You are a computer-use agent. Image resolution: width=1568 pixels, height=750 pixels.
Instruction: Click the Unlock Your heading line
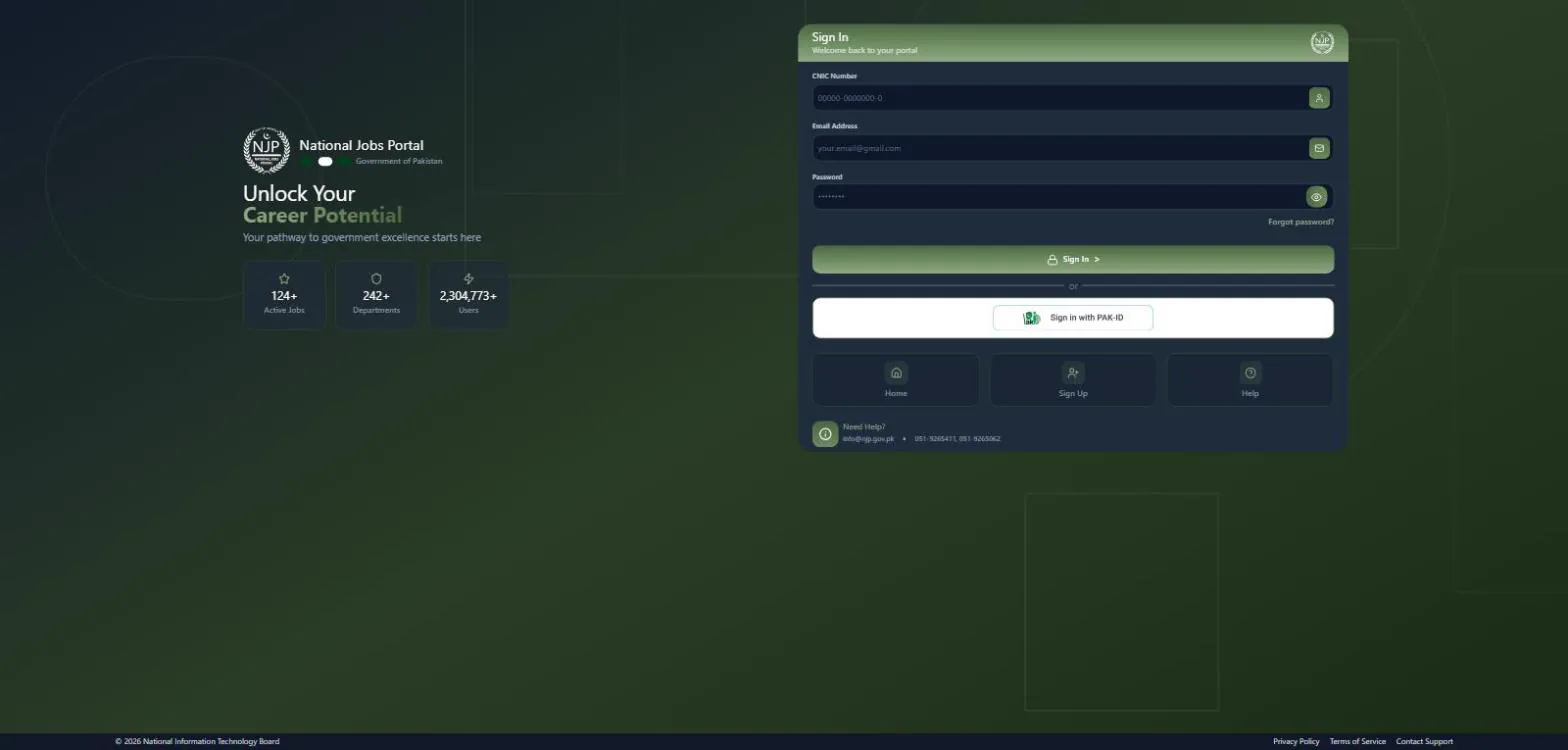(x=299, y=193)
